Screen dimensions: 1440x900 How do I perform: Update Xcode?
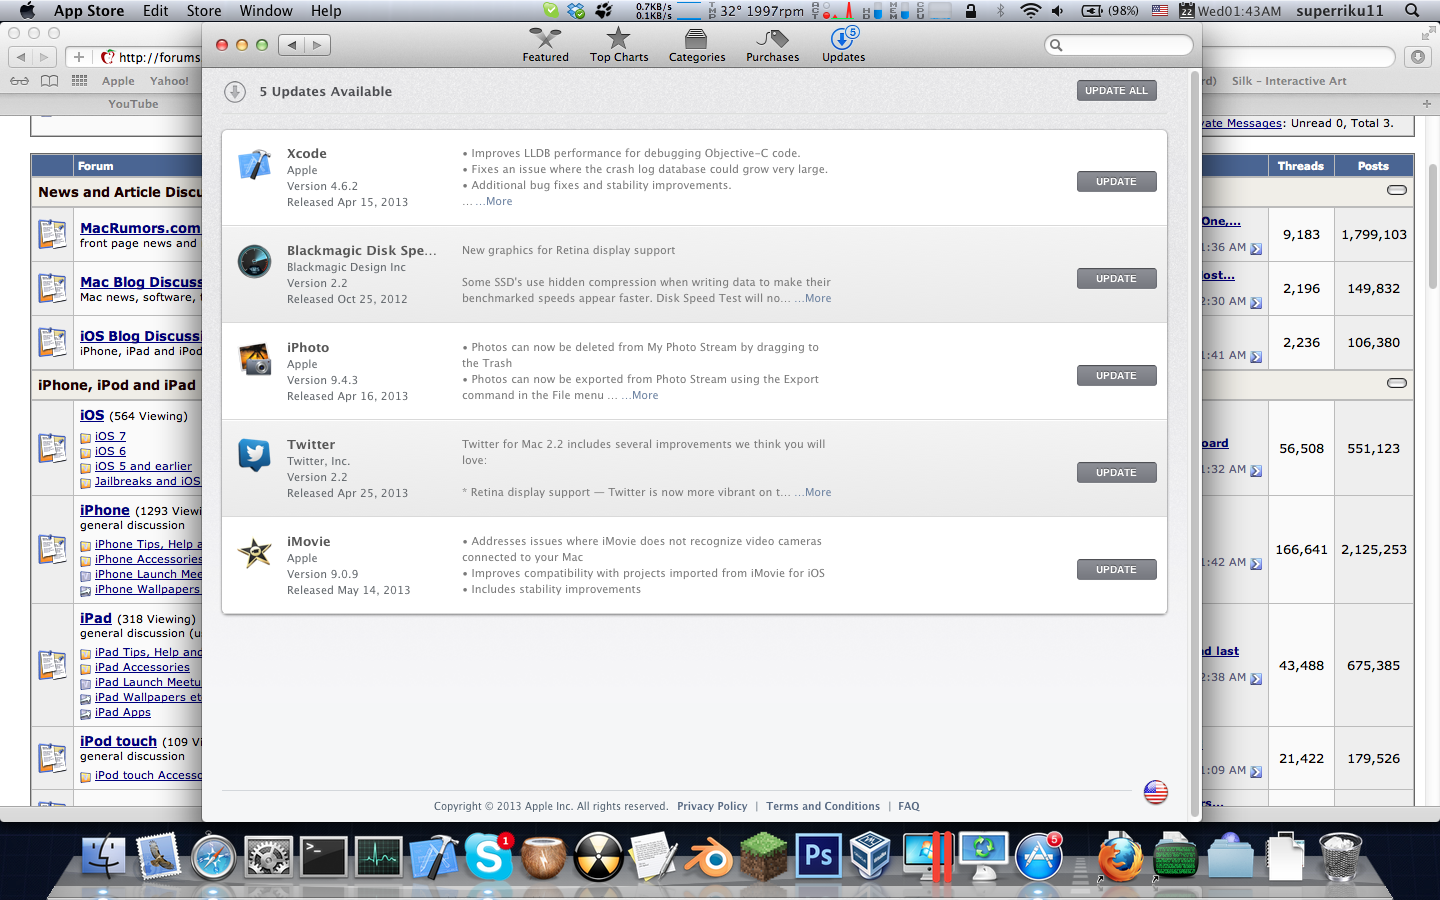click(x=1116, y=182)
